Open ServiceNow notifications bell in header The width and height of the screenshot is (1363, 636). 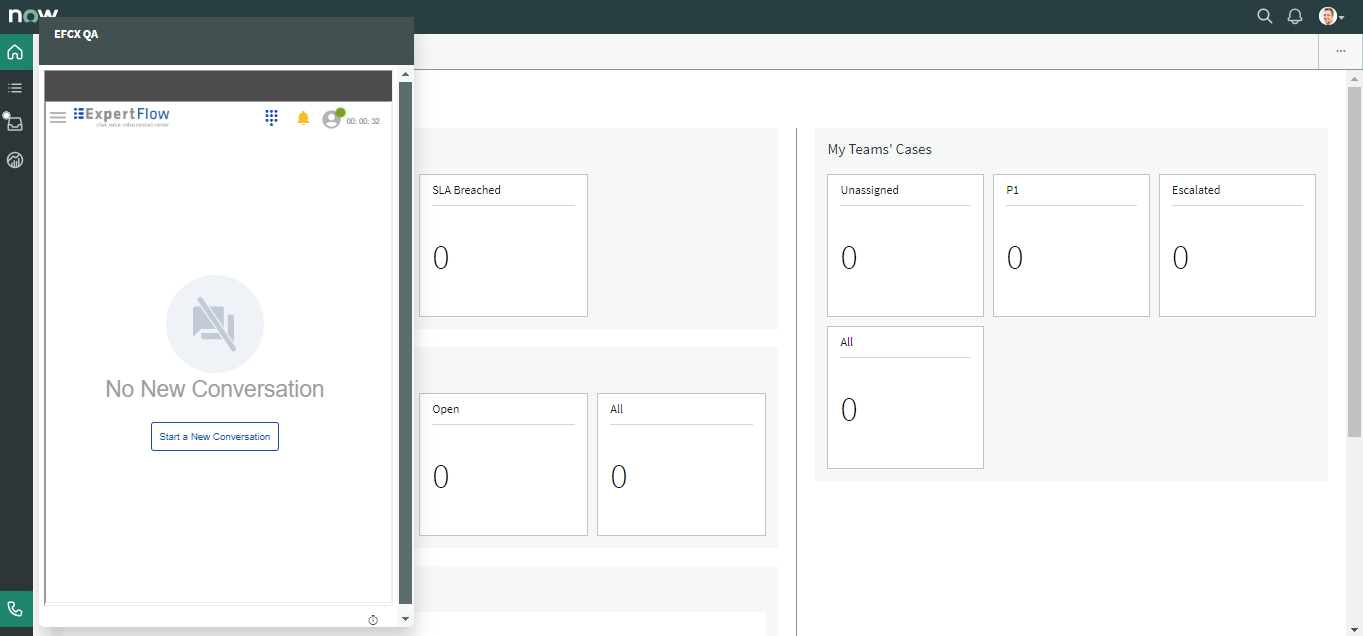[x=1295, y=16]
